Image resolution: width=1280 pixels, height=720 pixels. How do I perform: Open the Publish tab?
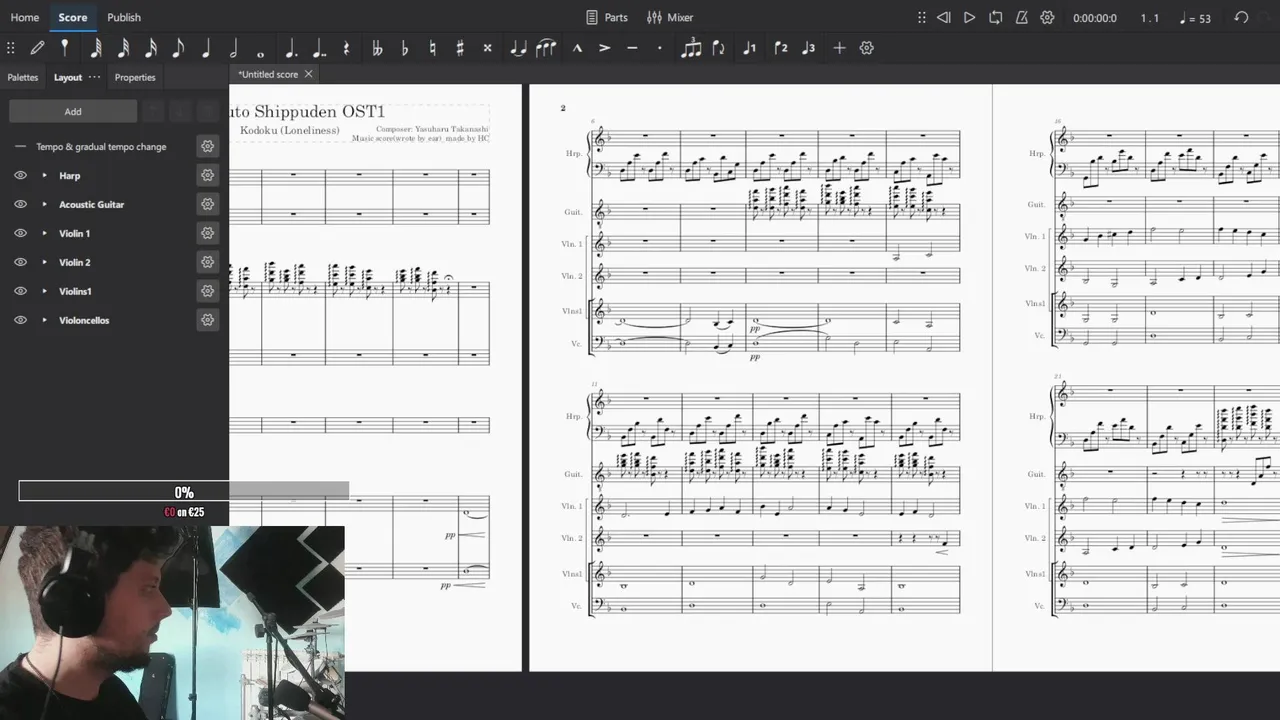pyautogui.click(x=124, y=17)
